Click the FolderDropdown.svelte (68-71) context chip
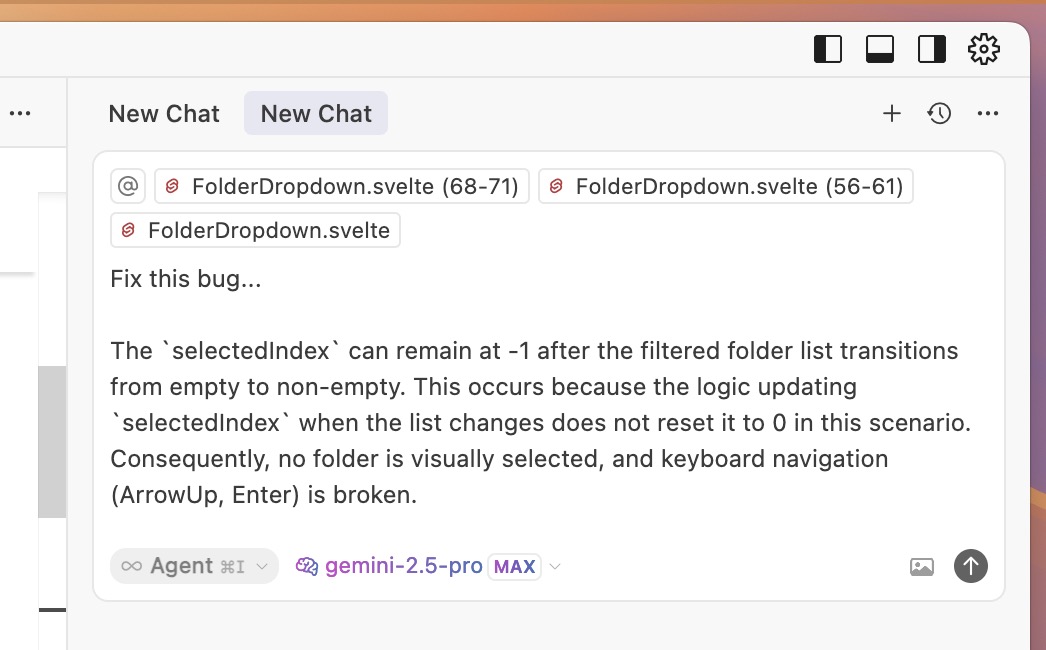Image resolution: width=1046 pixels, height=650 pixels. [x=342, y=186]
